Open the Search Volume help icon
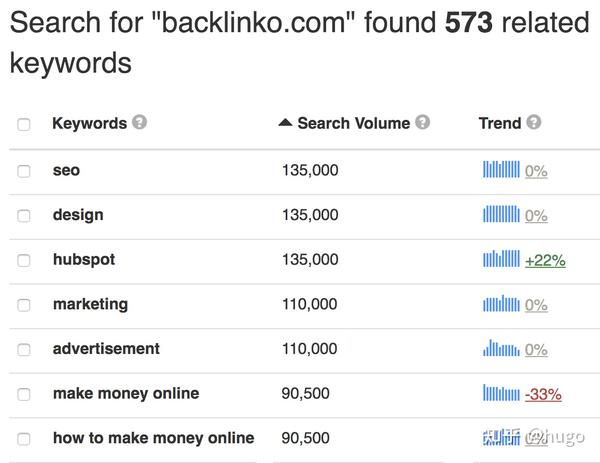Image resolution: width=600 pixels, height=463 pixels. (x=422, y=122)
